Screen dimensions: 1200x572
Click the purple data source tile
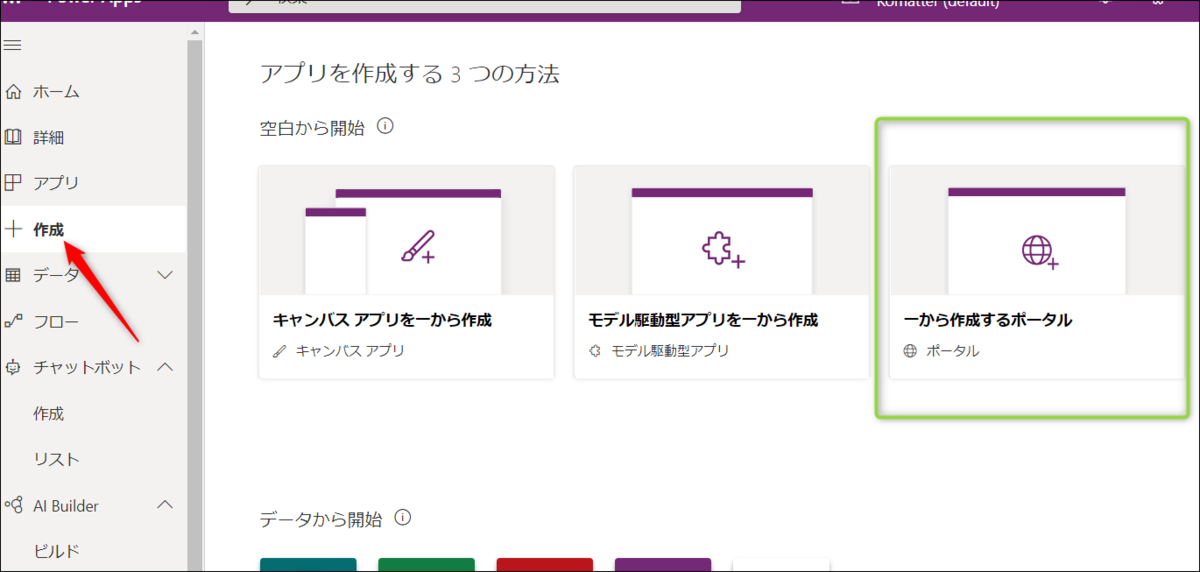pos(663,565)
